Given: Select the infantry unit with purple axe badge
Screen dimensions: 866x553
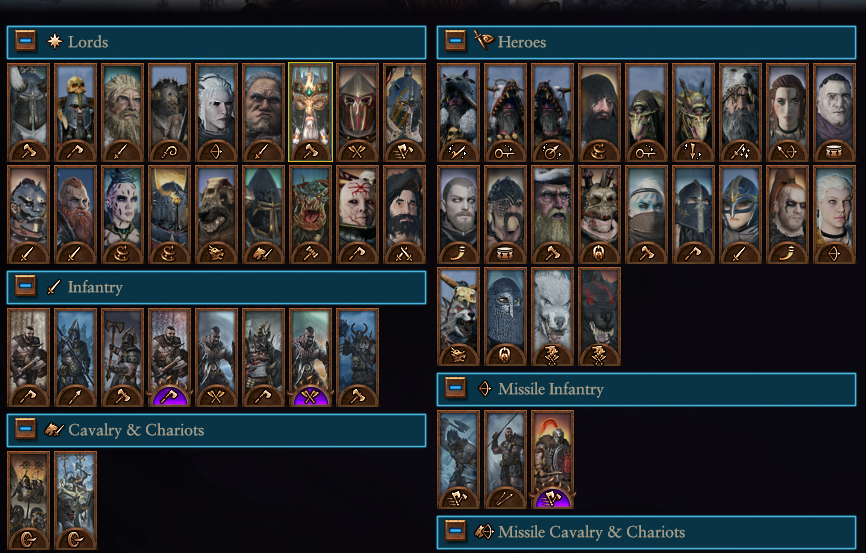Looking at the screenshot, I should (x=170, y=357).
